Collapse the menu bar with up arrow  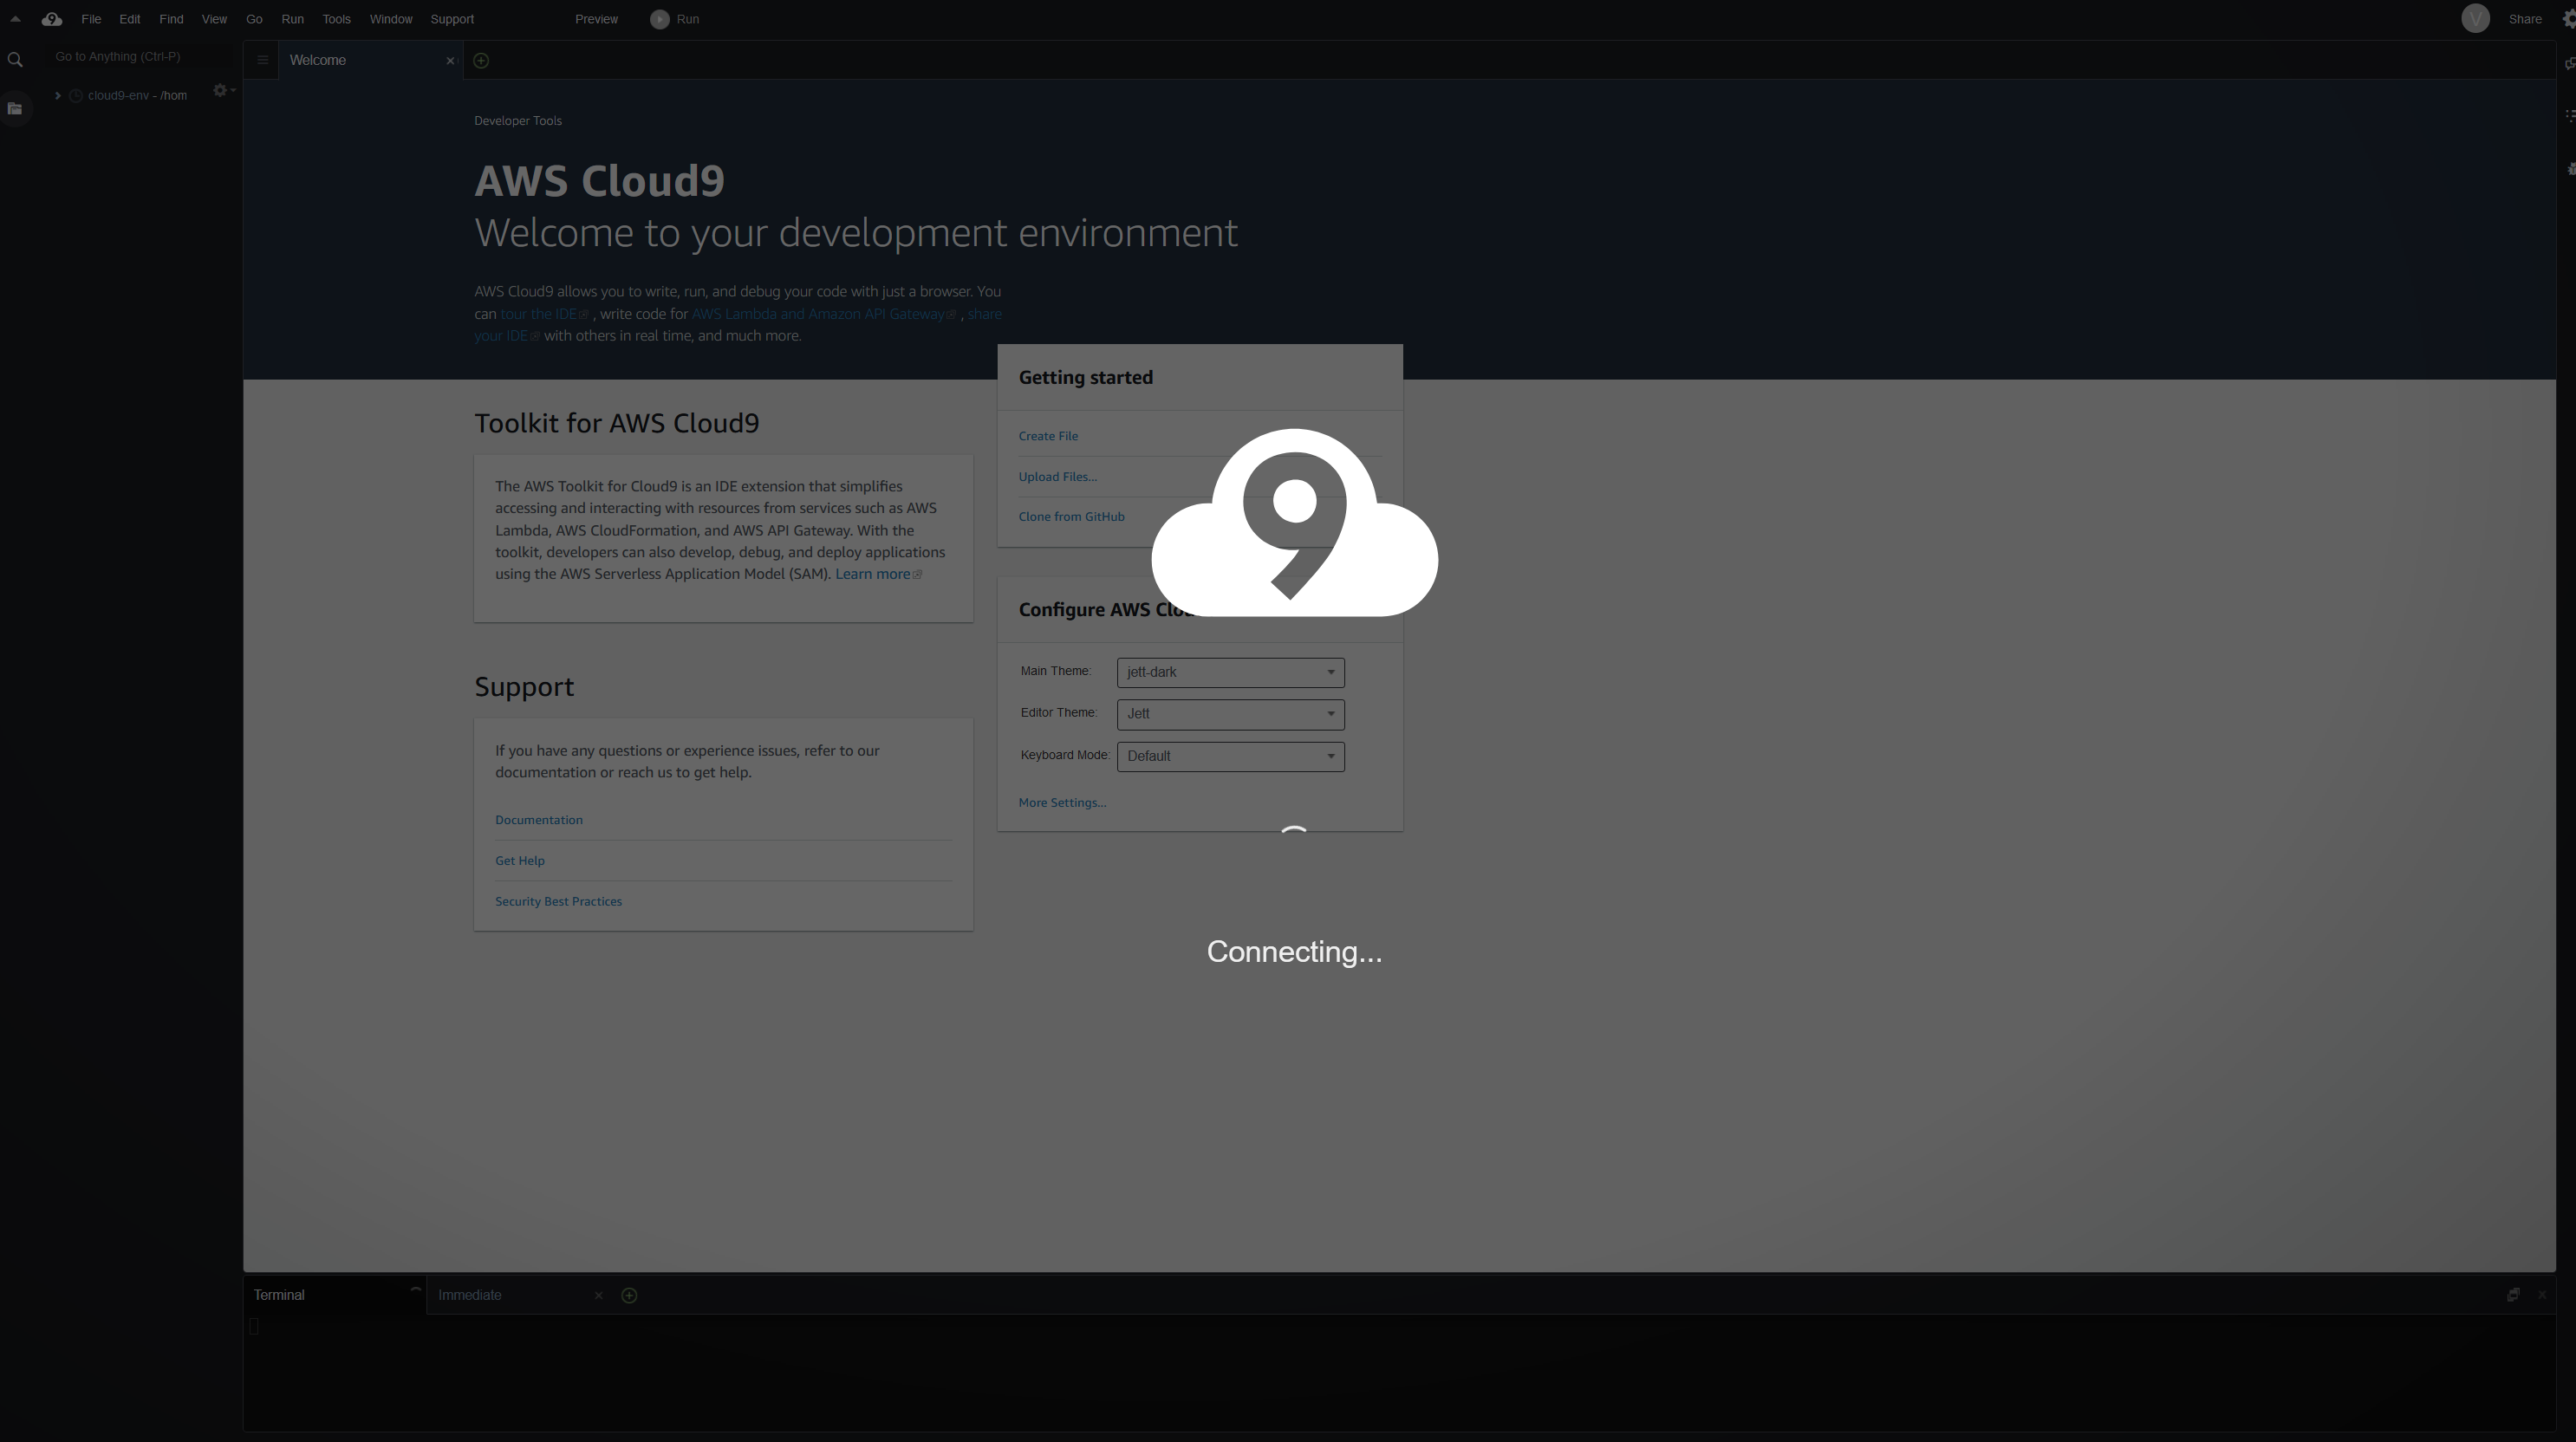pos(15,19)
